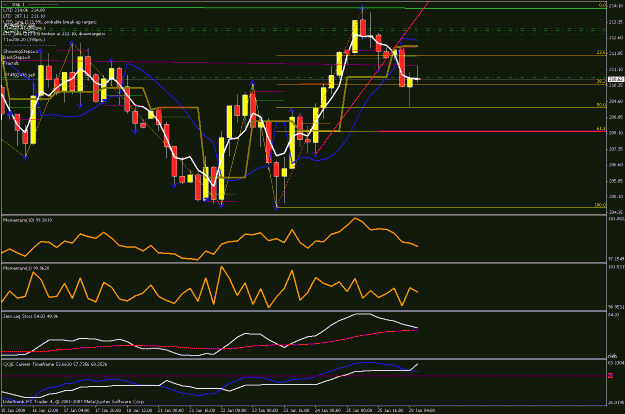This screenshot has height=414, width=625.
Task: Click the 21 Jan 16:00 time axis label
Action: [202, 410]
